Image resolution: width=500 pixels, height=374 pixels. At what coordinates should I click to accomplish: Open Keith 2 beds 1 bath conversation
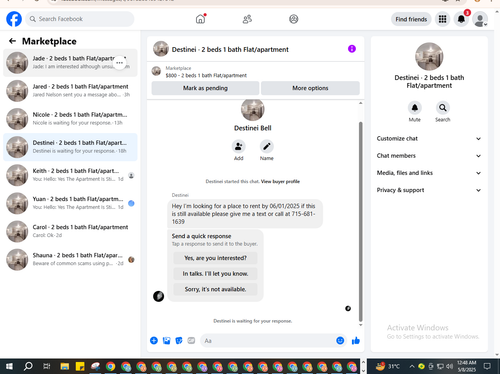(70, 175)
